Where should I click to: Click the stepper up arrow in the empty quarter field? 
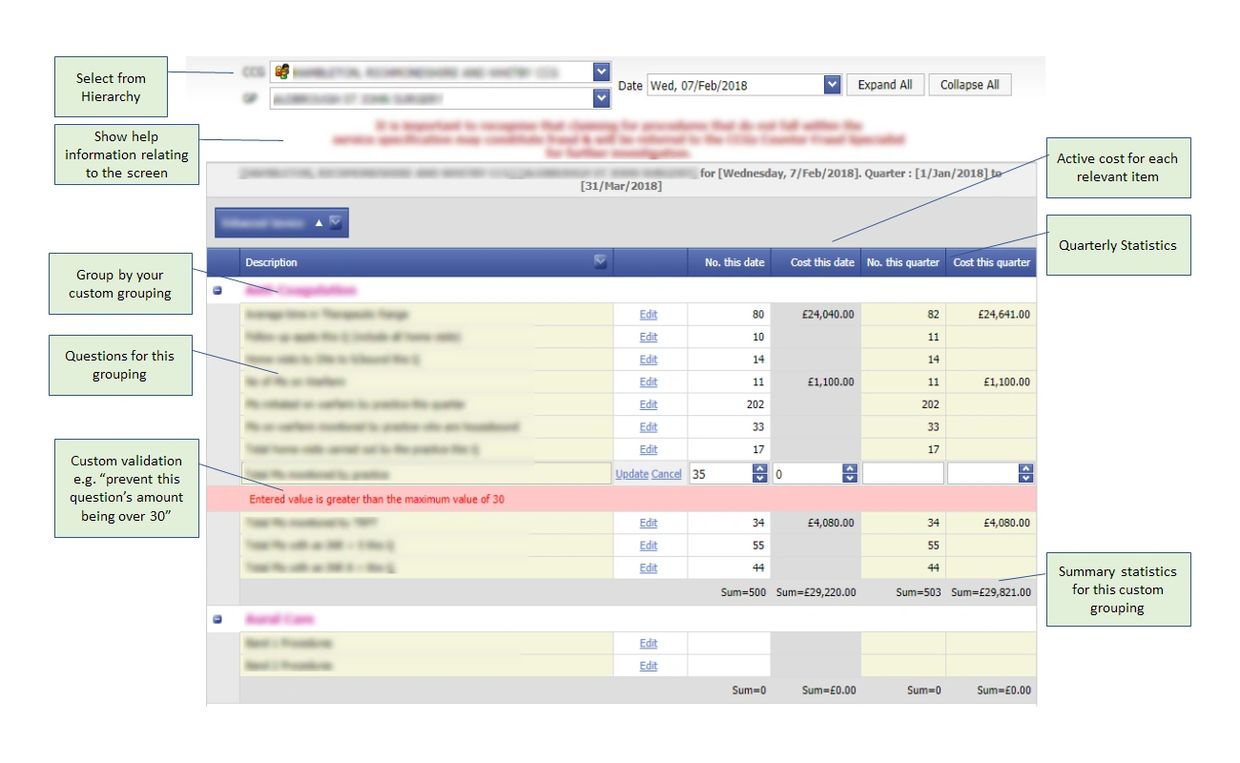[x=1027, y=469]
